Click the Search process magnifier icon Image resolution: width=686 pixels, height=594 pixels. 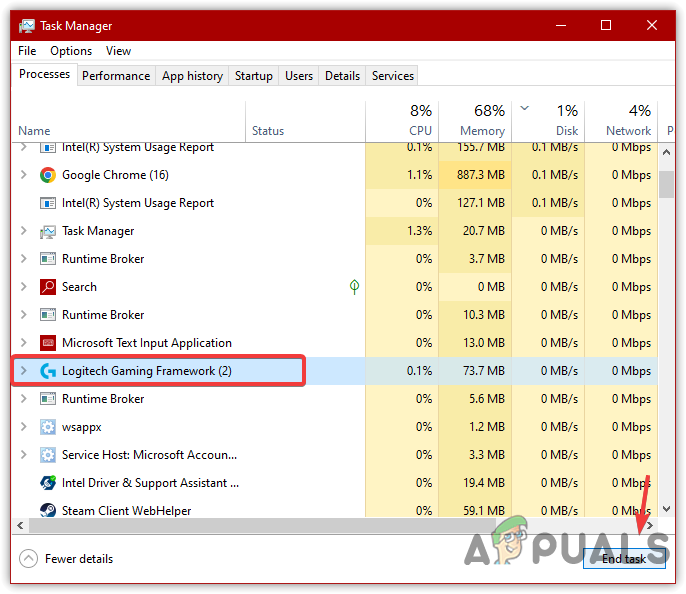point(48,287)
